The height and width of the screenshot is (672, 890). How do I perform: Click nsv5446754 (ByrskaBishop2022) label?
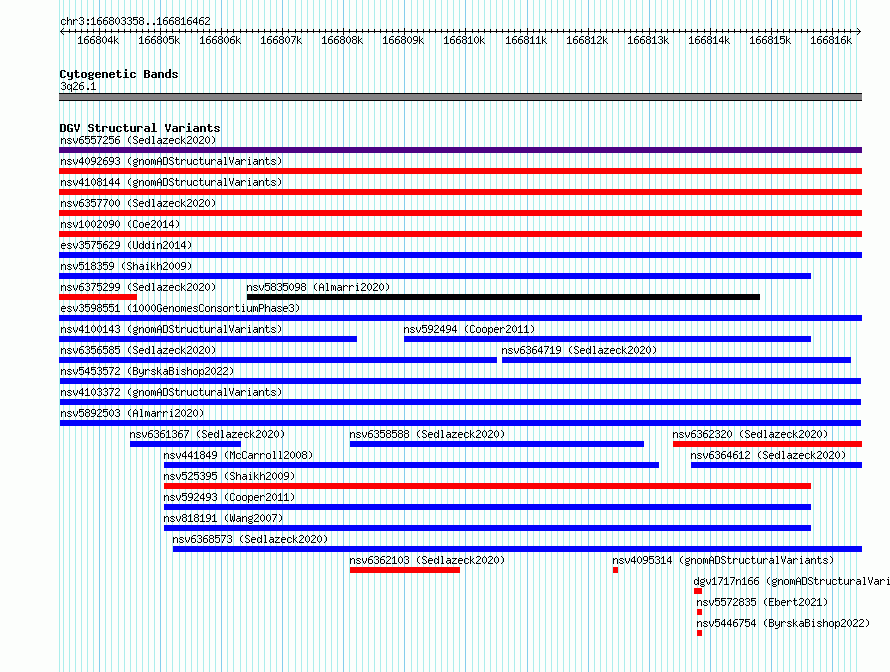(783, 623)
